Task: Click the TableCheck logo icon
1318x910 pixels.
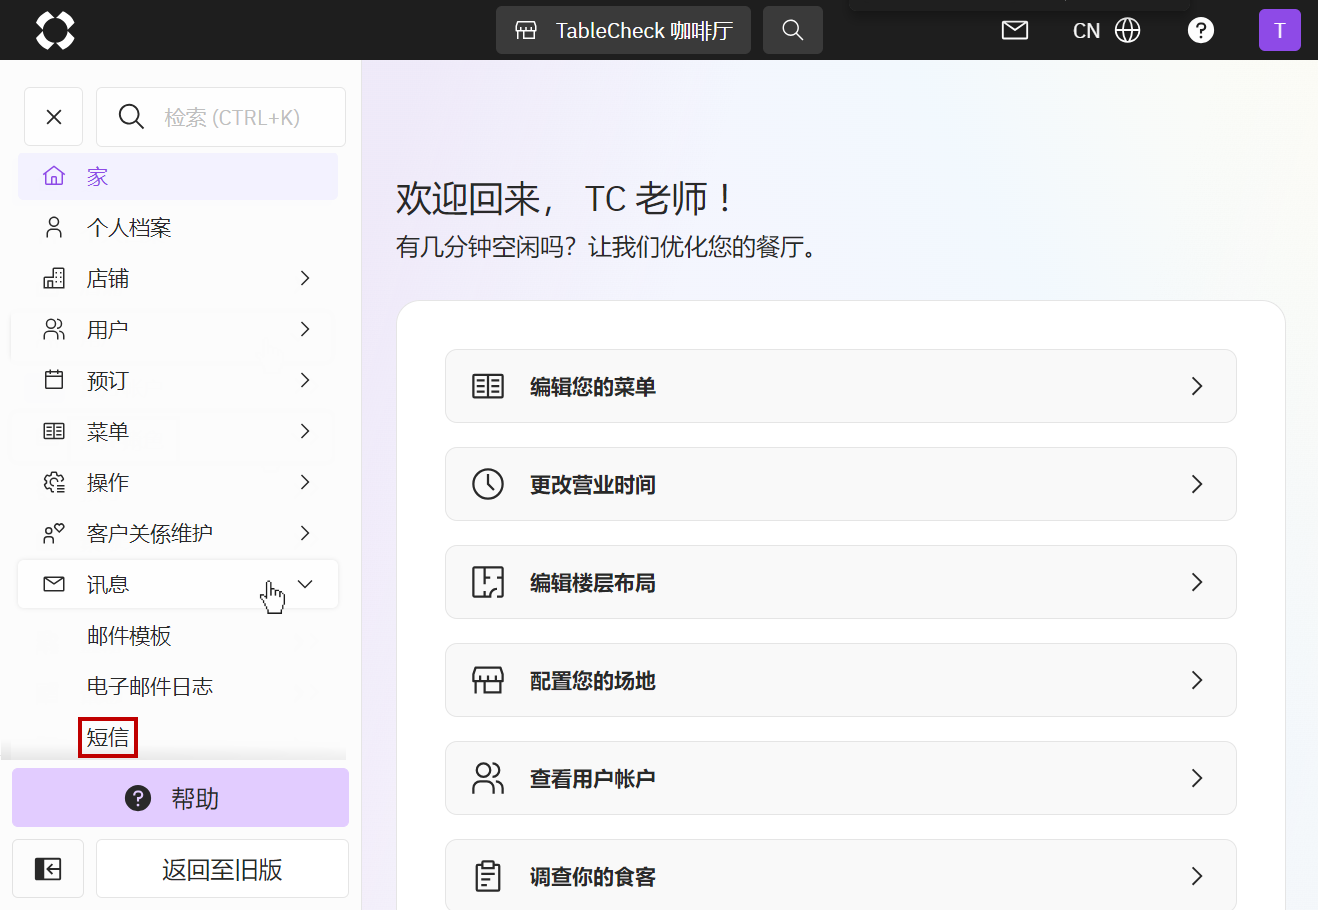Action: [55, 30]
